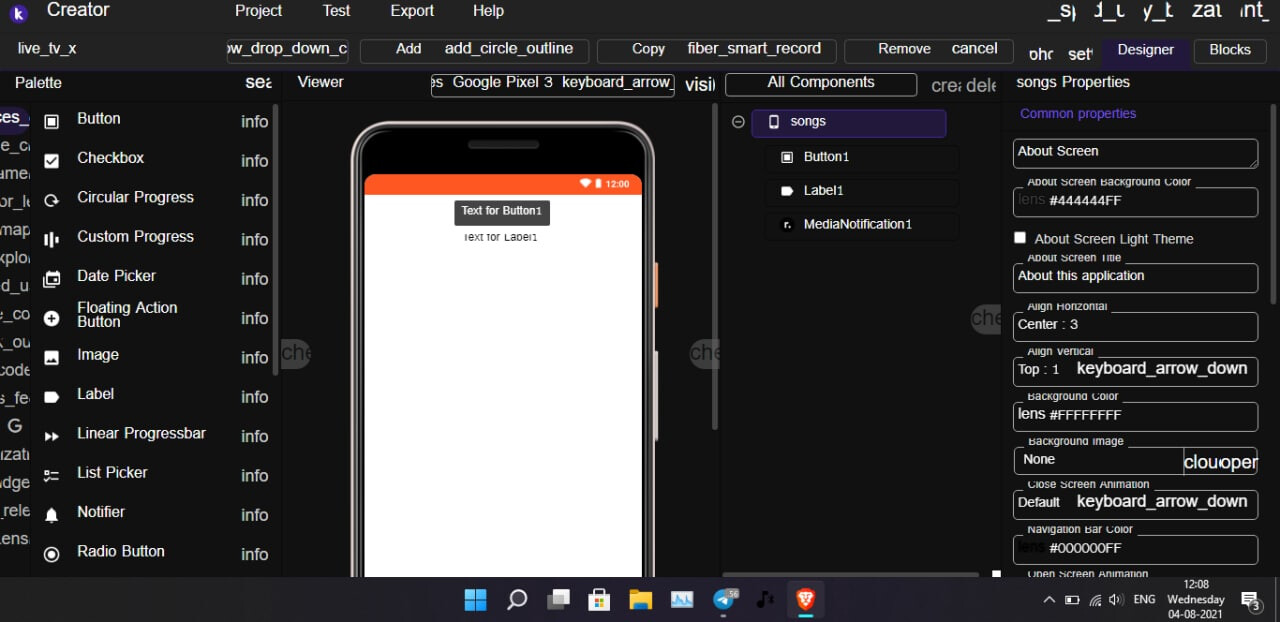Select the Circular Progress icon in palette
This screenshot has width=1280, height=622.
point(53,199)
